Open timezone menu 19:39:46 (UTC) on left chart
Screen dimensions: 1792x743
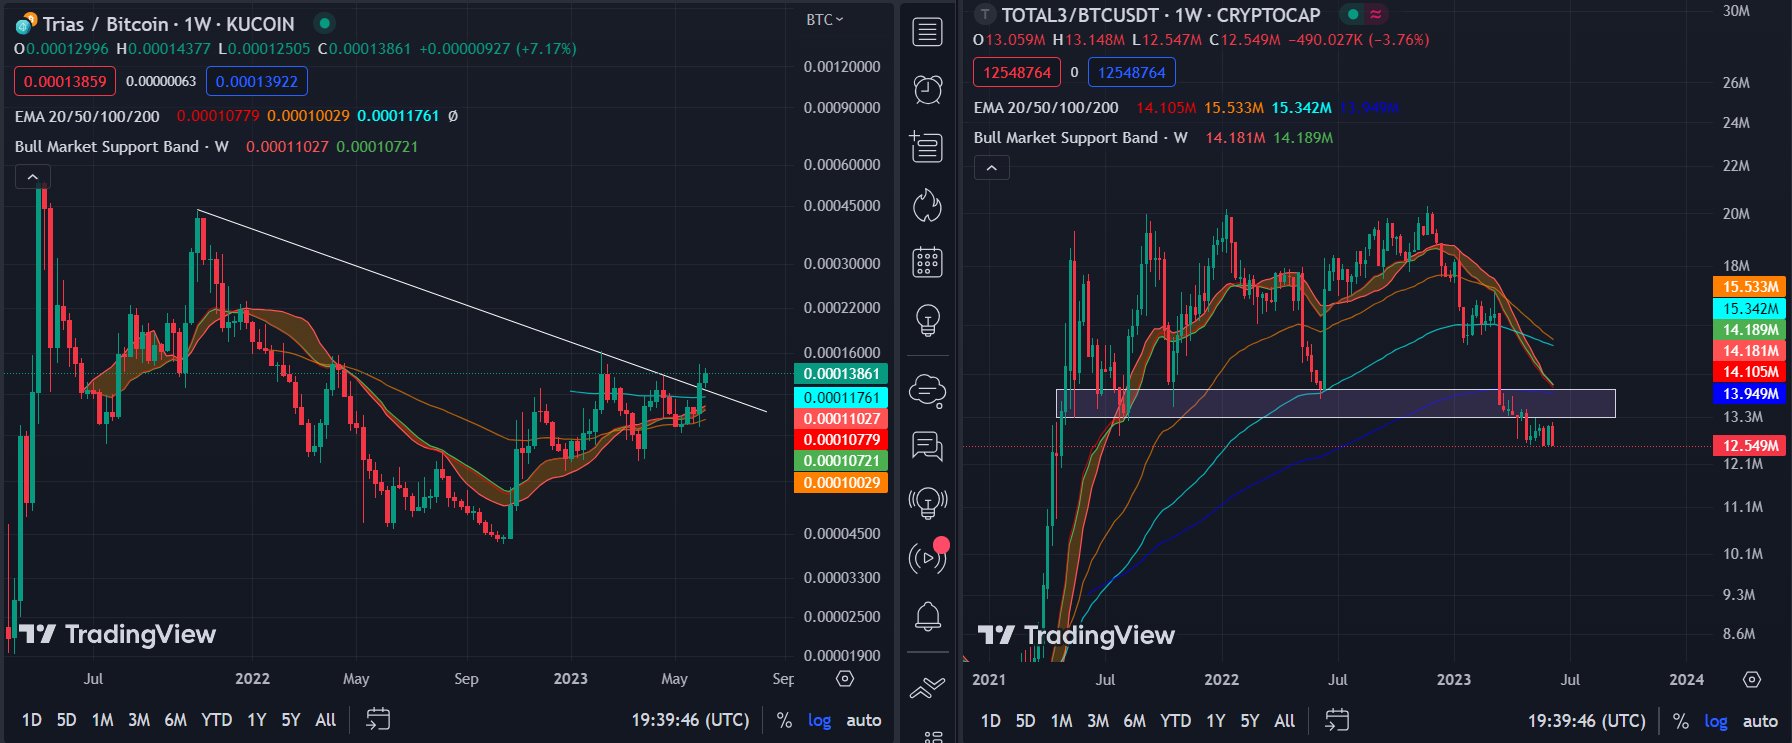tap(690, 720)
